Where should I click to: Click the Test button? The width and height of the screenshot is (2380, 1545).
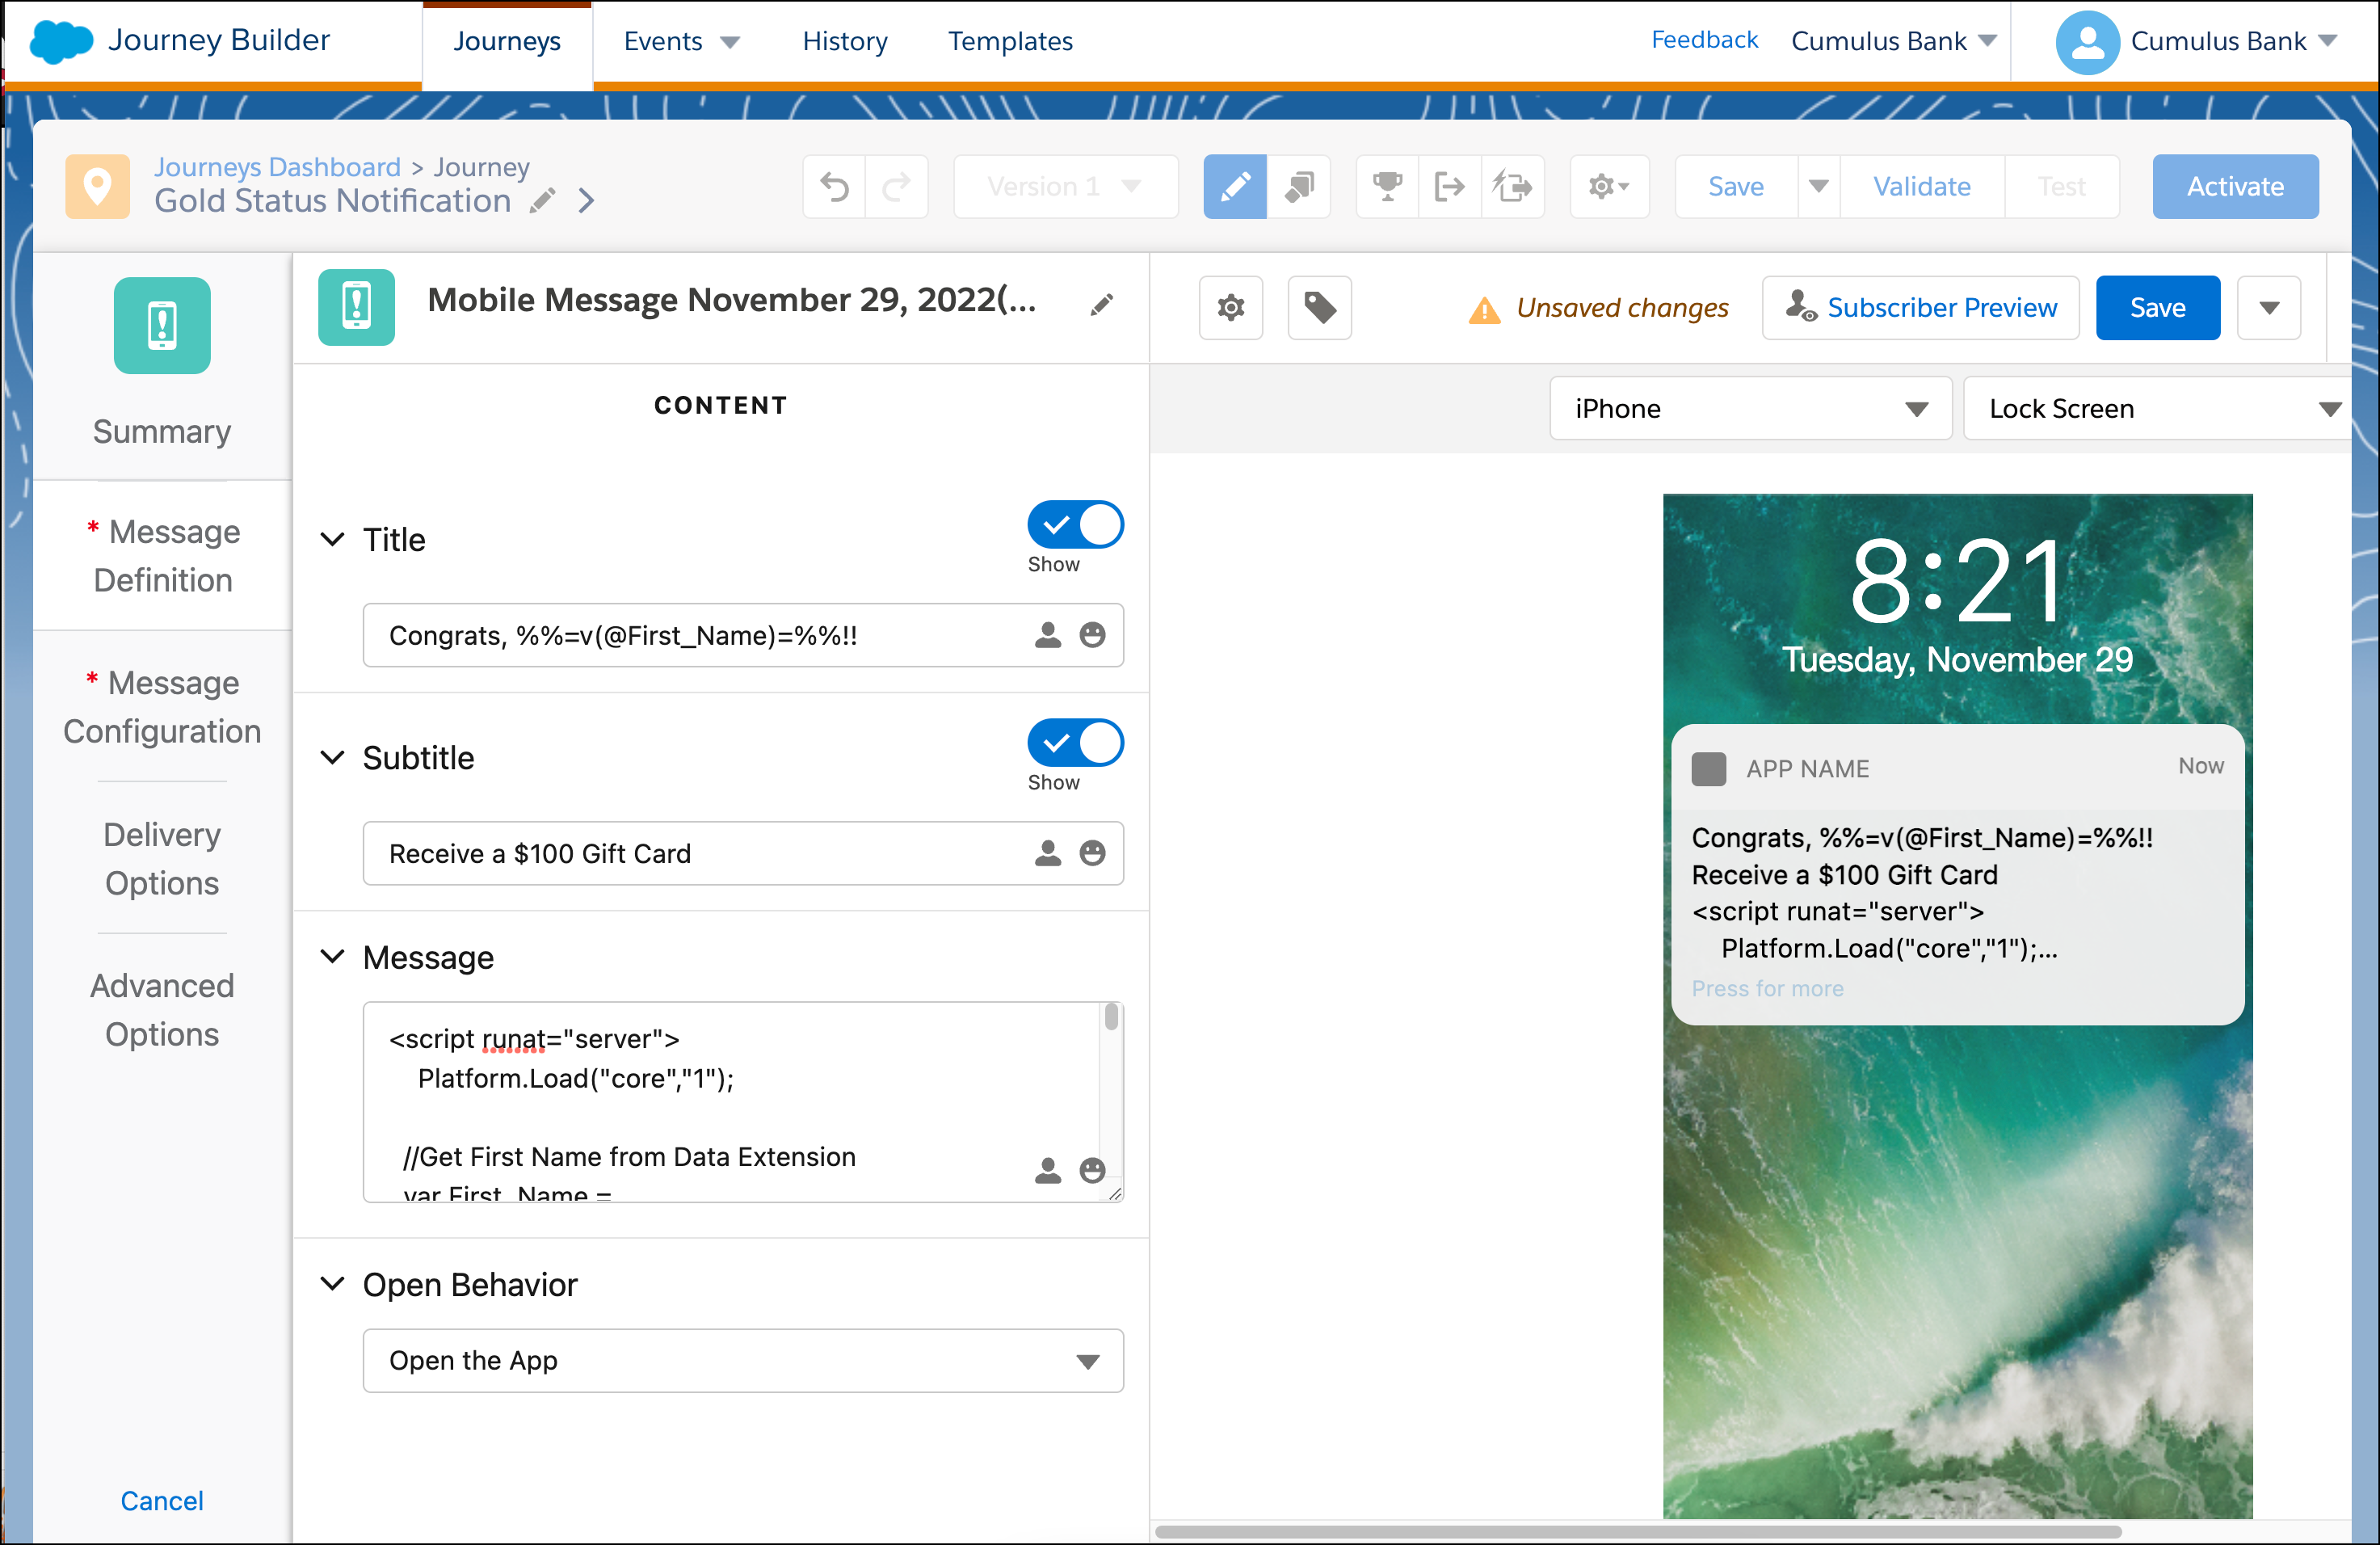click(x=2061, y=186)
